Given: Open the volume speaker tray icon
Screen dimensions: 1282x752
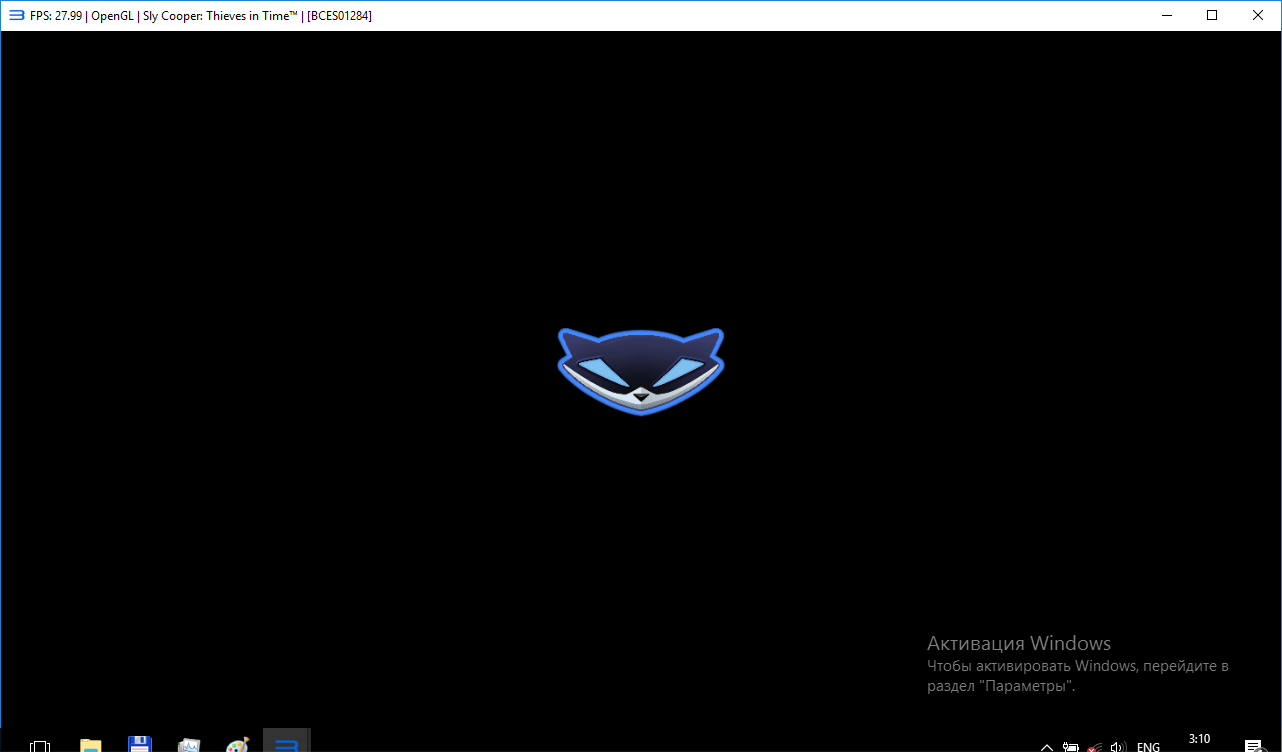Looking at the screenshot, I should [1118, 746].
